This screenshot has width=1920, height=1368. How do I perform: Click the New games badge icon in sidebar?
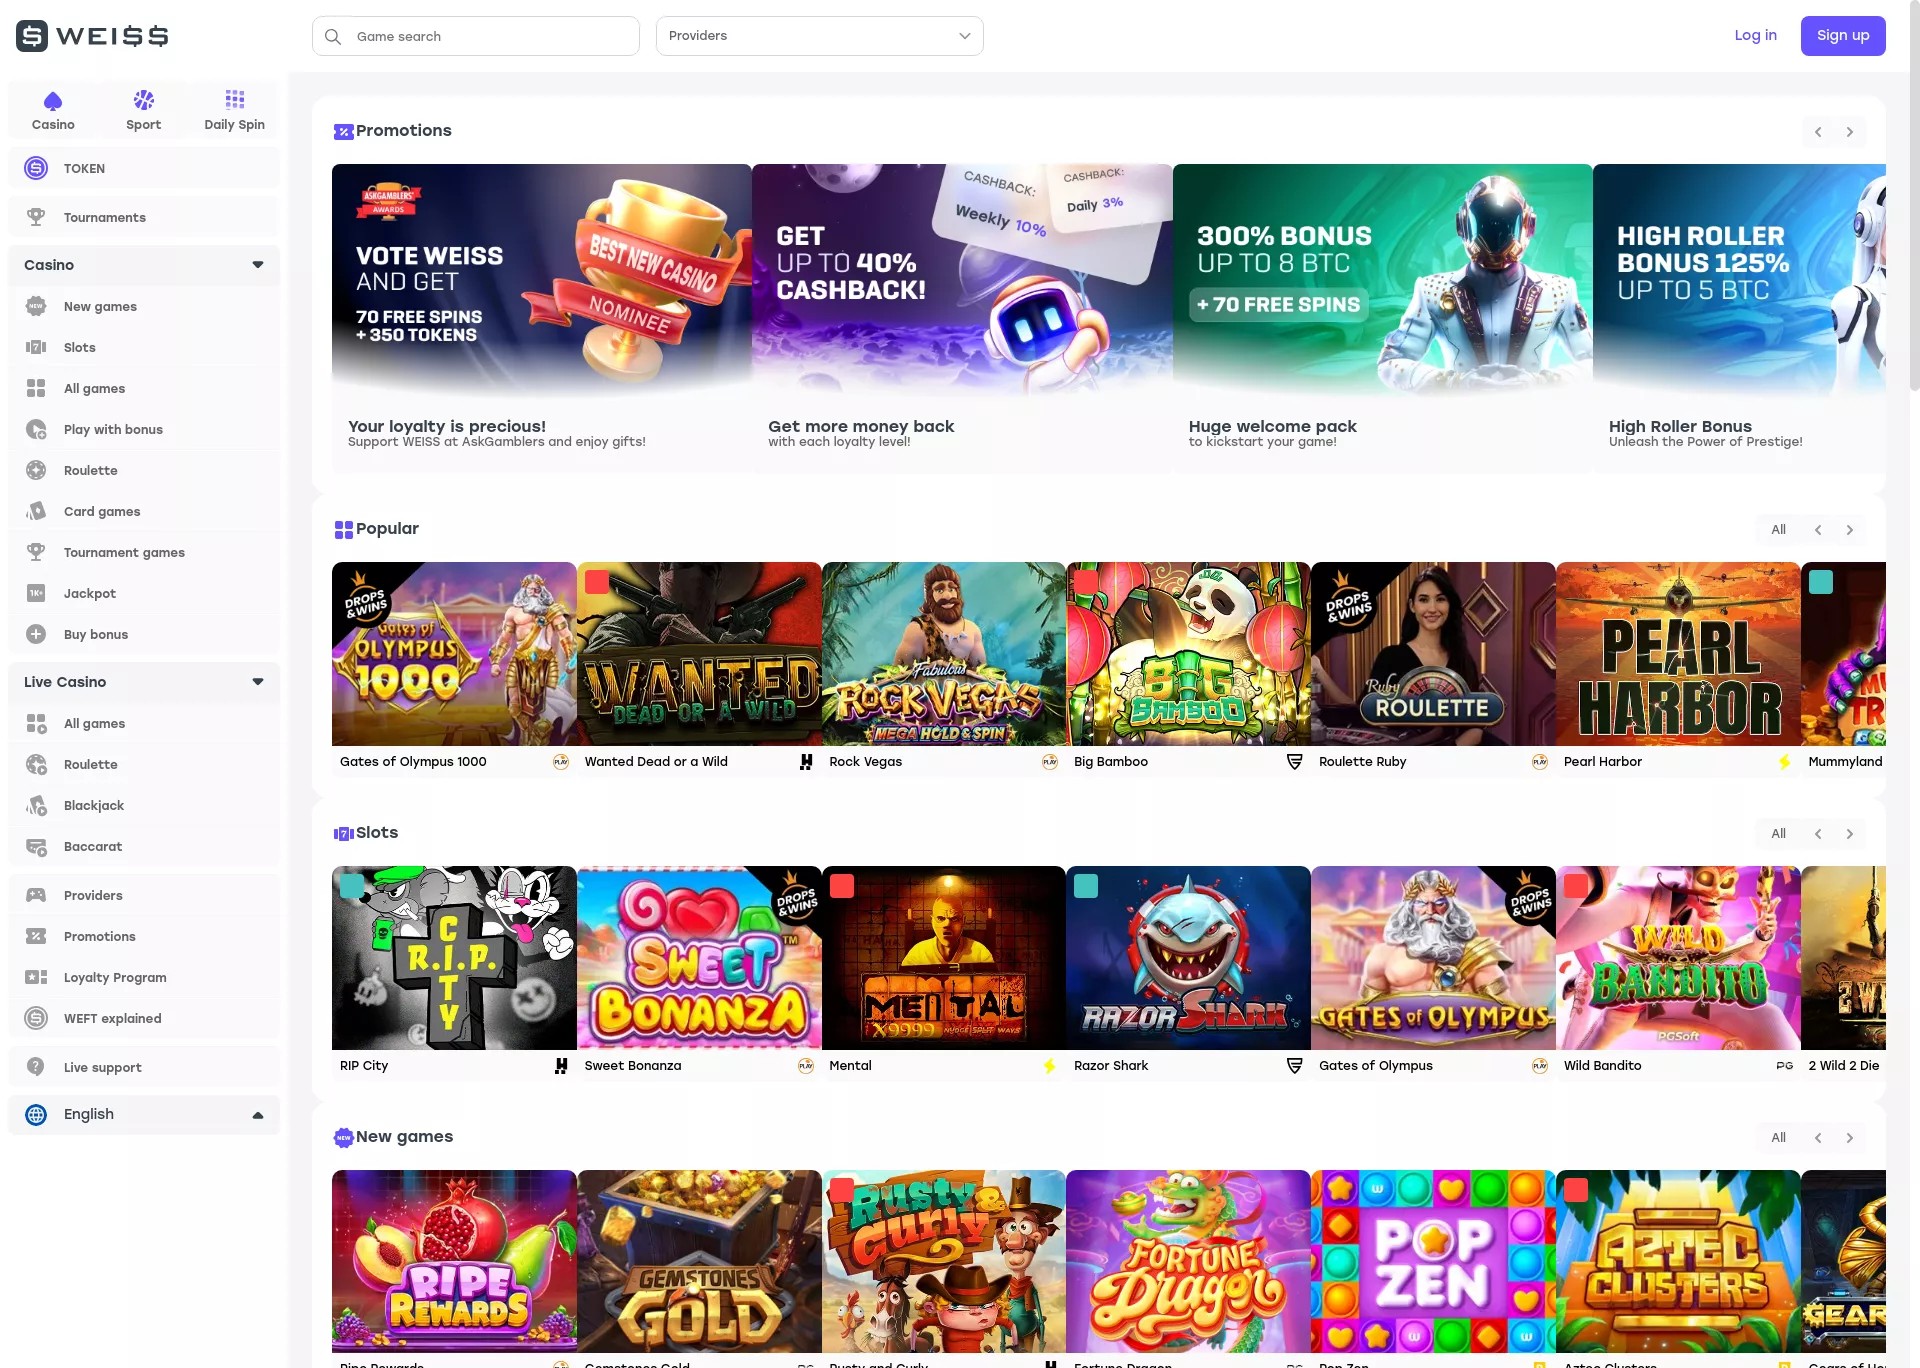(36, 306)
